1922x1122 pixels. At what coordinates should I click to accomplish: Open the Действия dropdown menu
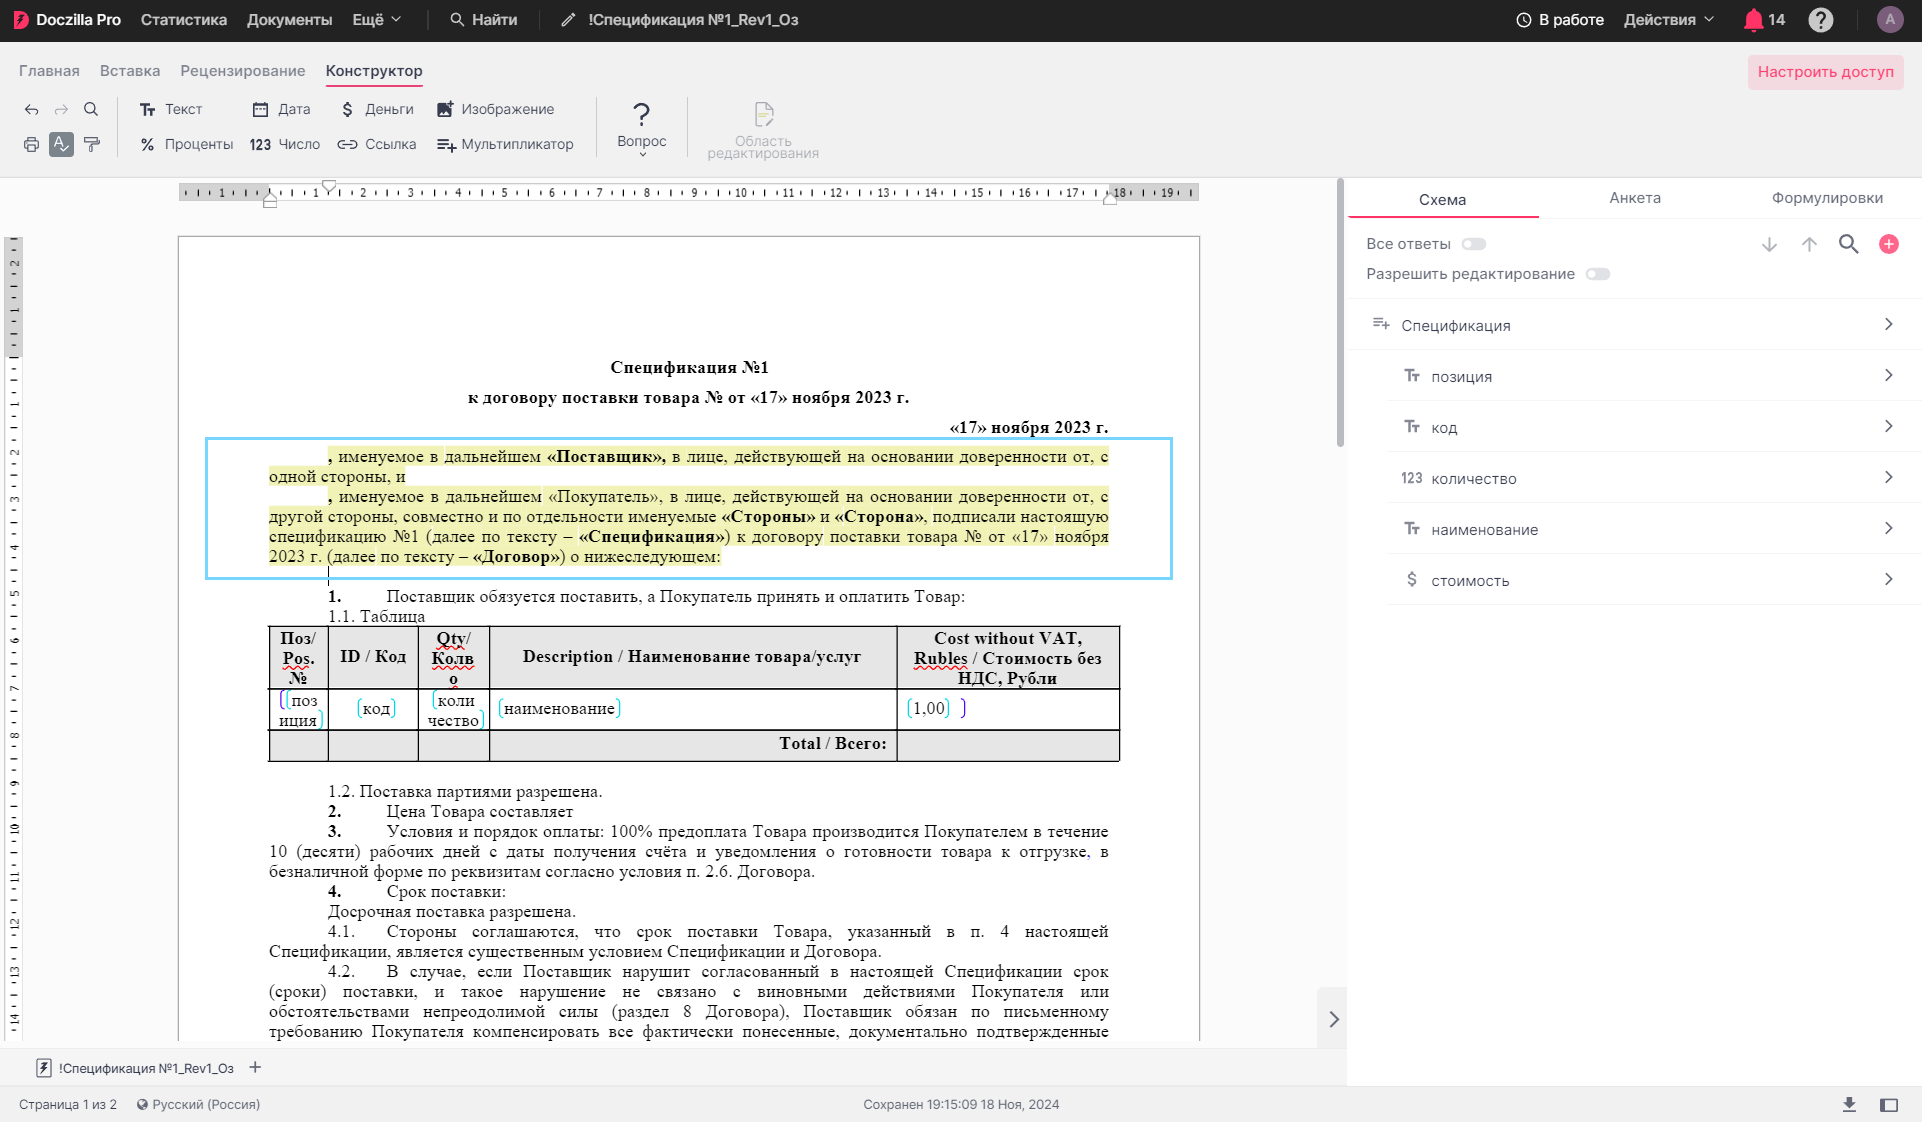pos(1668,20)
